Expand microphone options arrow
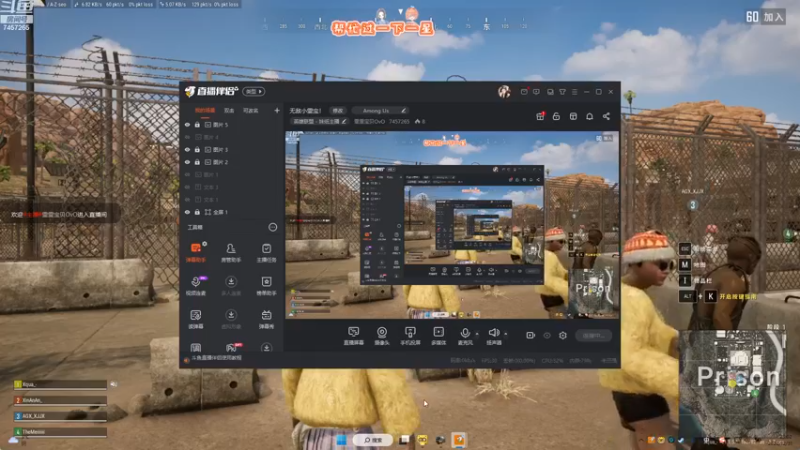 tap(477, 334)
